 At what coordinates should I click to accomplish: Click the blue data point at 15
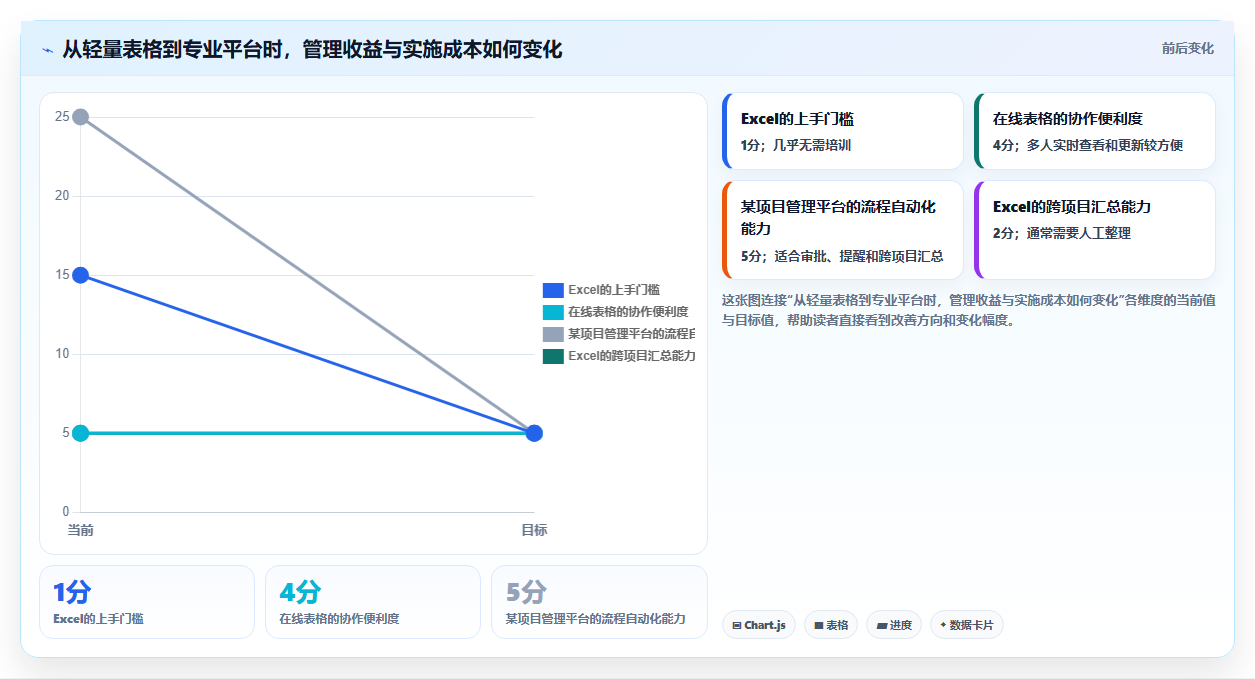81,275
